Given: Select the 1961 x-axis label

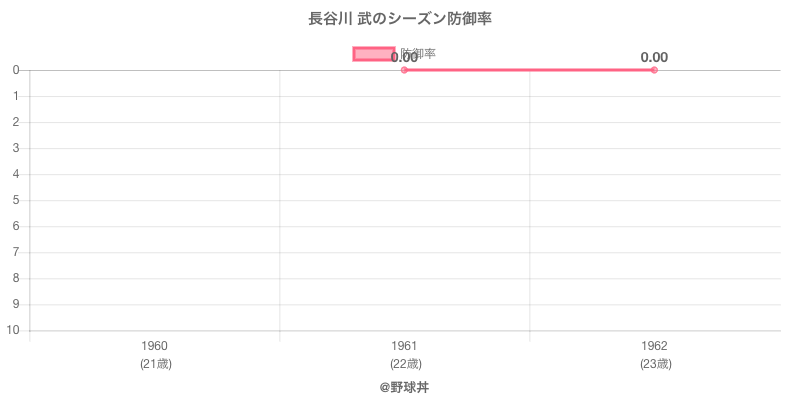Looking at the screenshot, I should (x=405, y=346).
